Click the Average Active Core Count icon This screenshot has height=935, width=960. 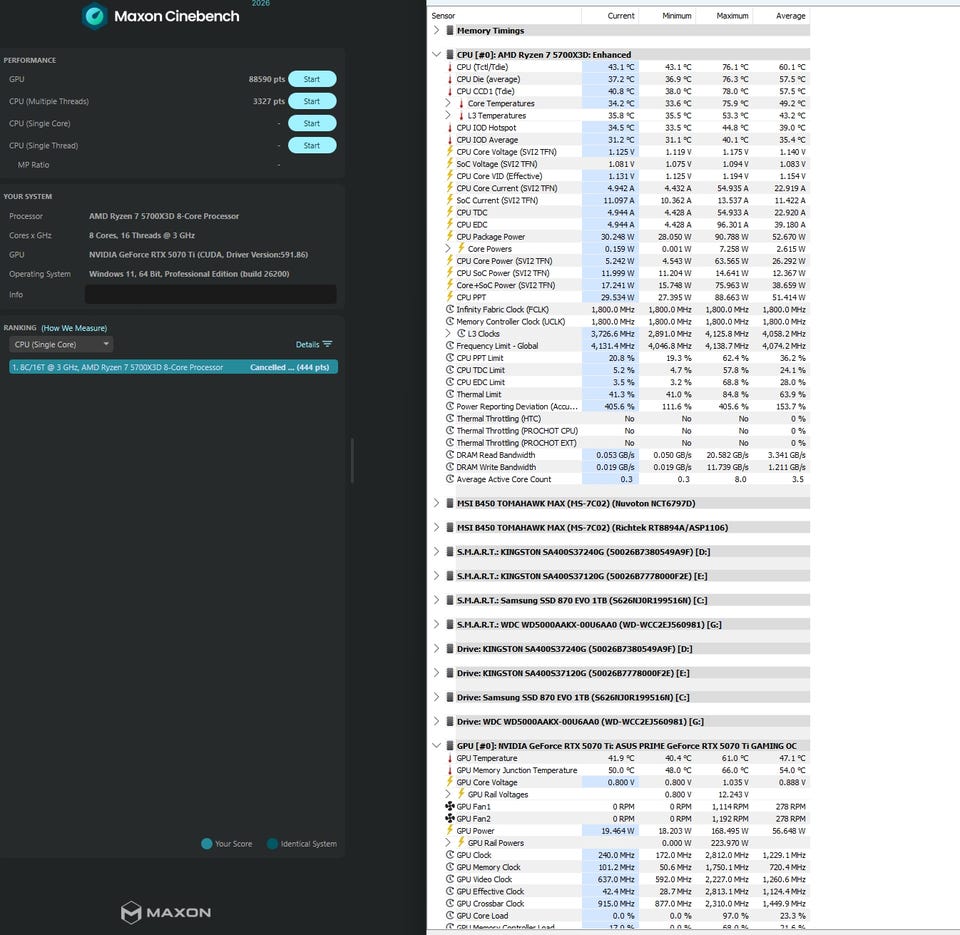click(x=450, y=479)
